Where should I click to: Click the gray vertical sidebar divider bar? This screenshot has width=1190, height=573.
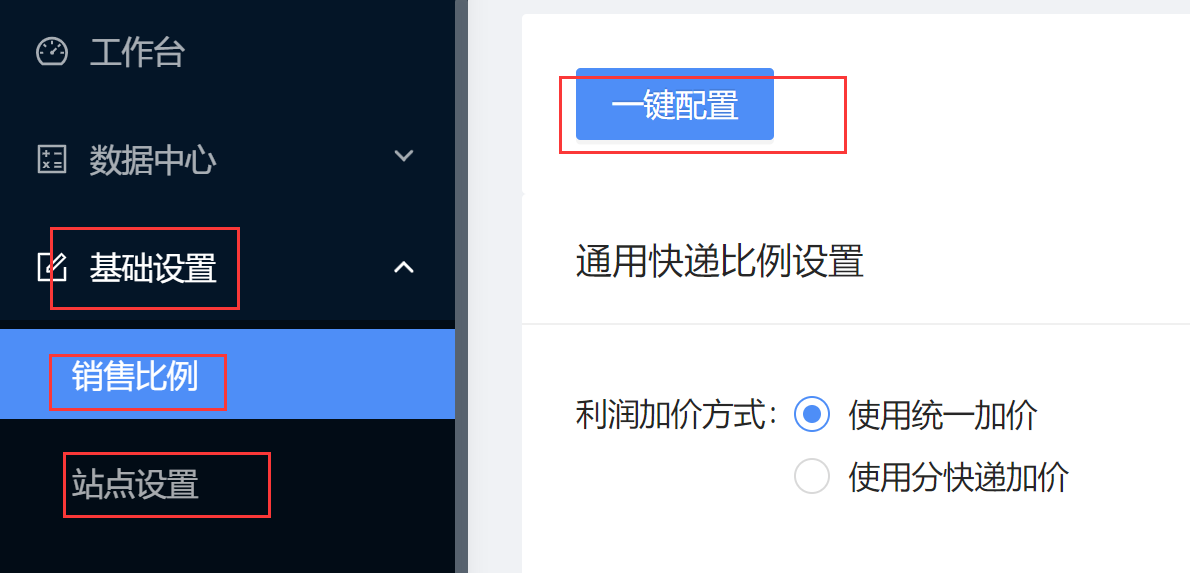click(461, 286)
